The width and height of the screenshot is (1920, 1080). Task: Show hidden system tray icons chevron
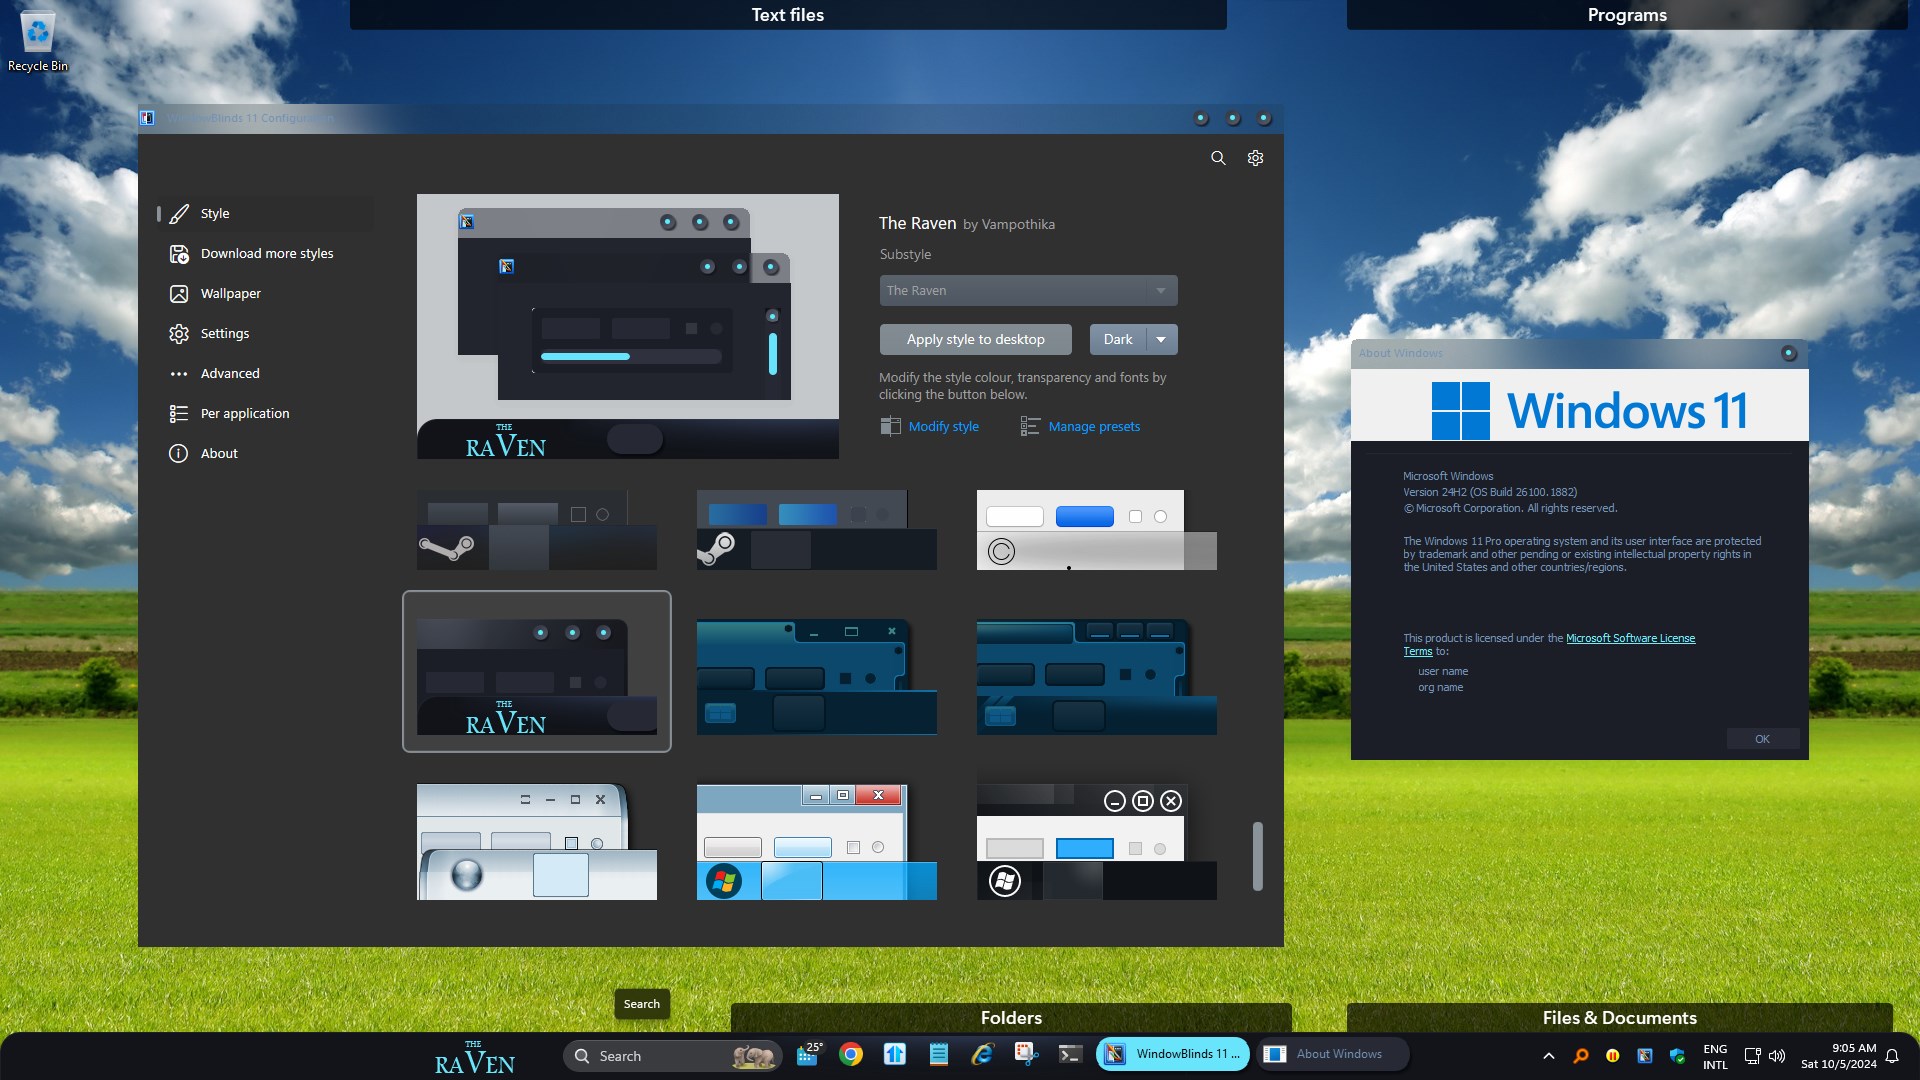click(x=1549, y=1056)
